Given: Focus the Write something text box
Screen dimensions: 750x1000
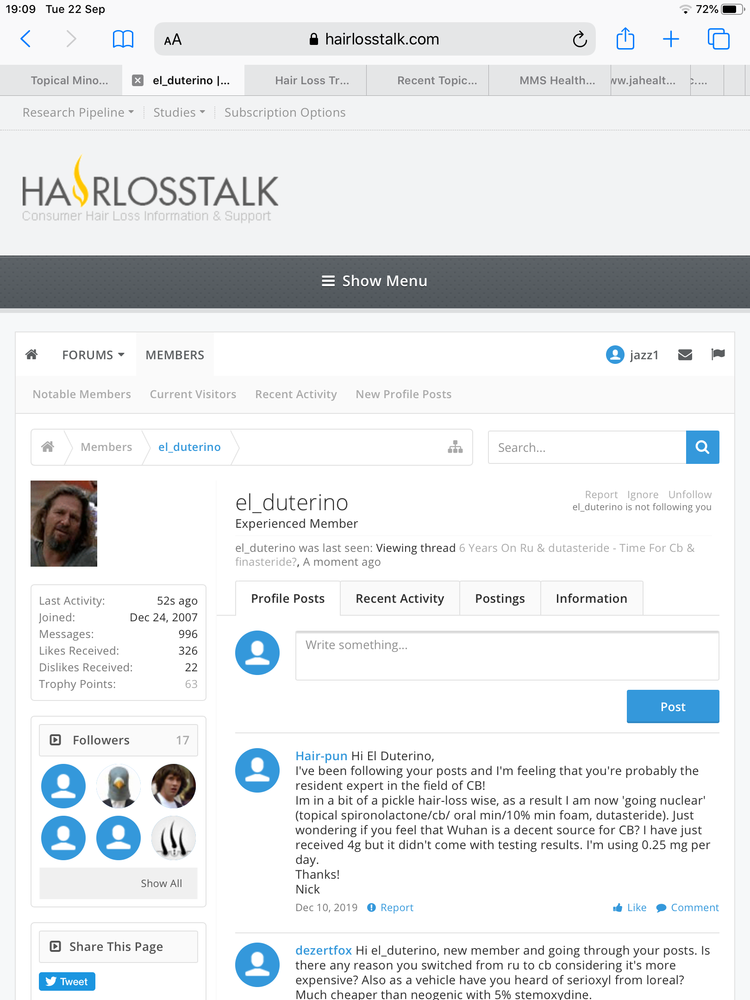Looking at the screenshot, I should 506,656.
